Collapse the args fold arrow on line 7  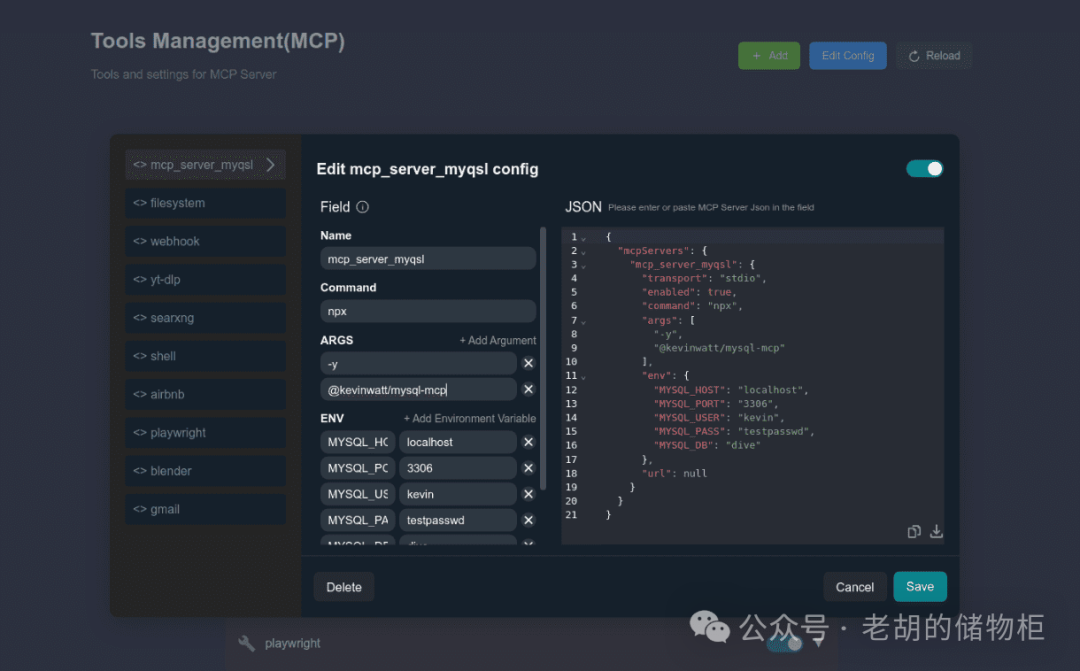click(583, 322)
